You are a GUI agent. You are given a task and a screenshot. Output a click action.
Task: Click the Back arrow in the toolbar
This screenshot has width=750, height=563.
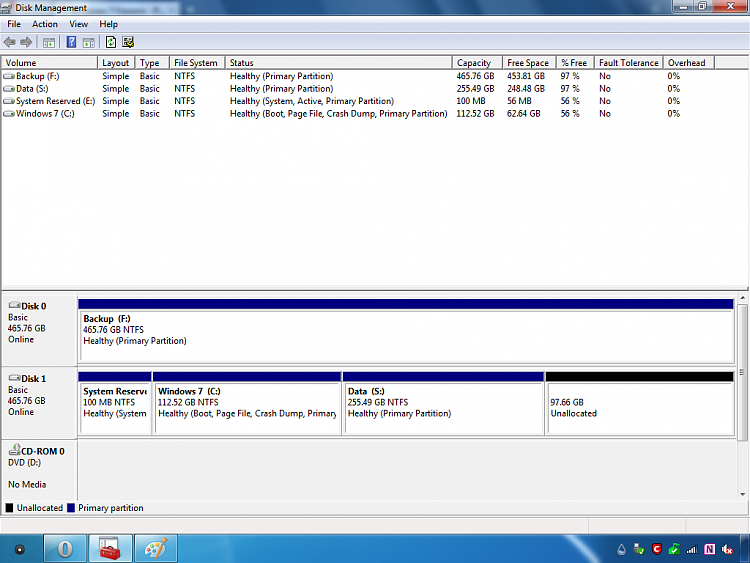(x=10, y=43)
